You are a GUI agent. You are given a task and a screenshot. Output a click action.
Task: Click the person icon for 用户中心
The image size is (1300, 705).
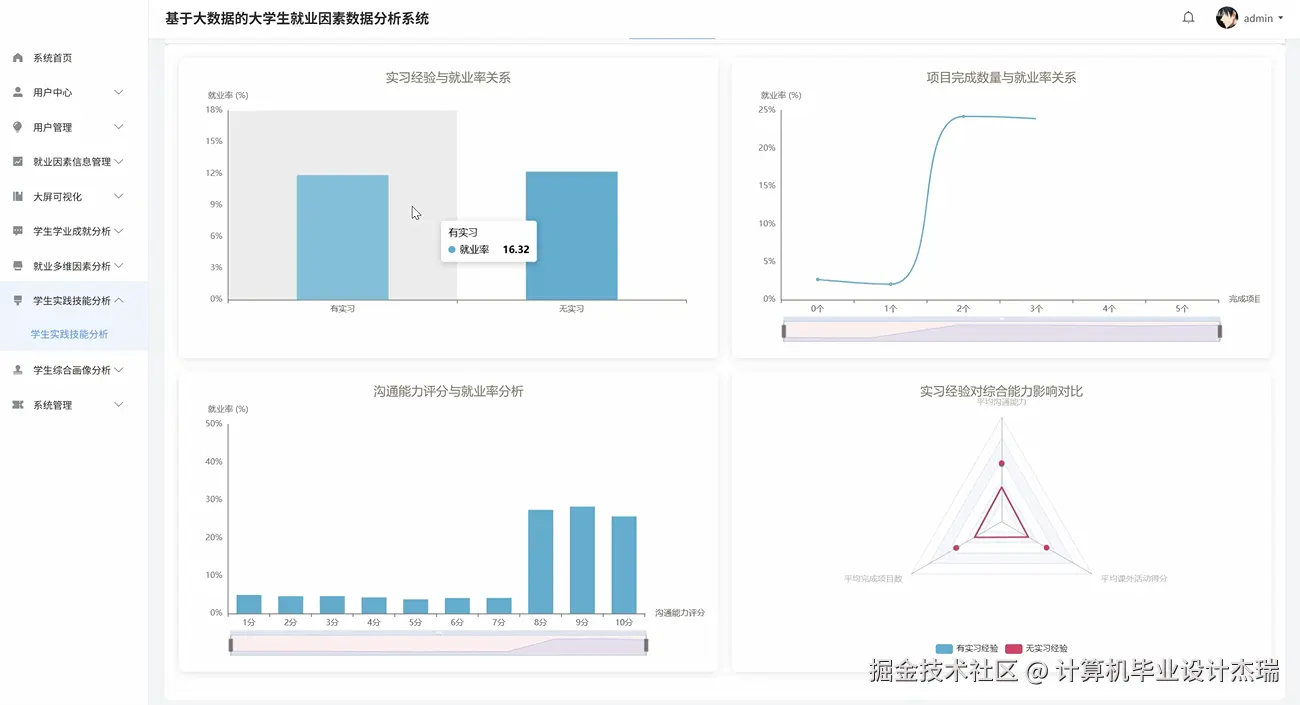point(18,92)
